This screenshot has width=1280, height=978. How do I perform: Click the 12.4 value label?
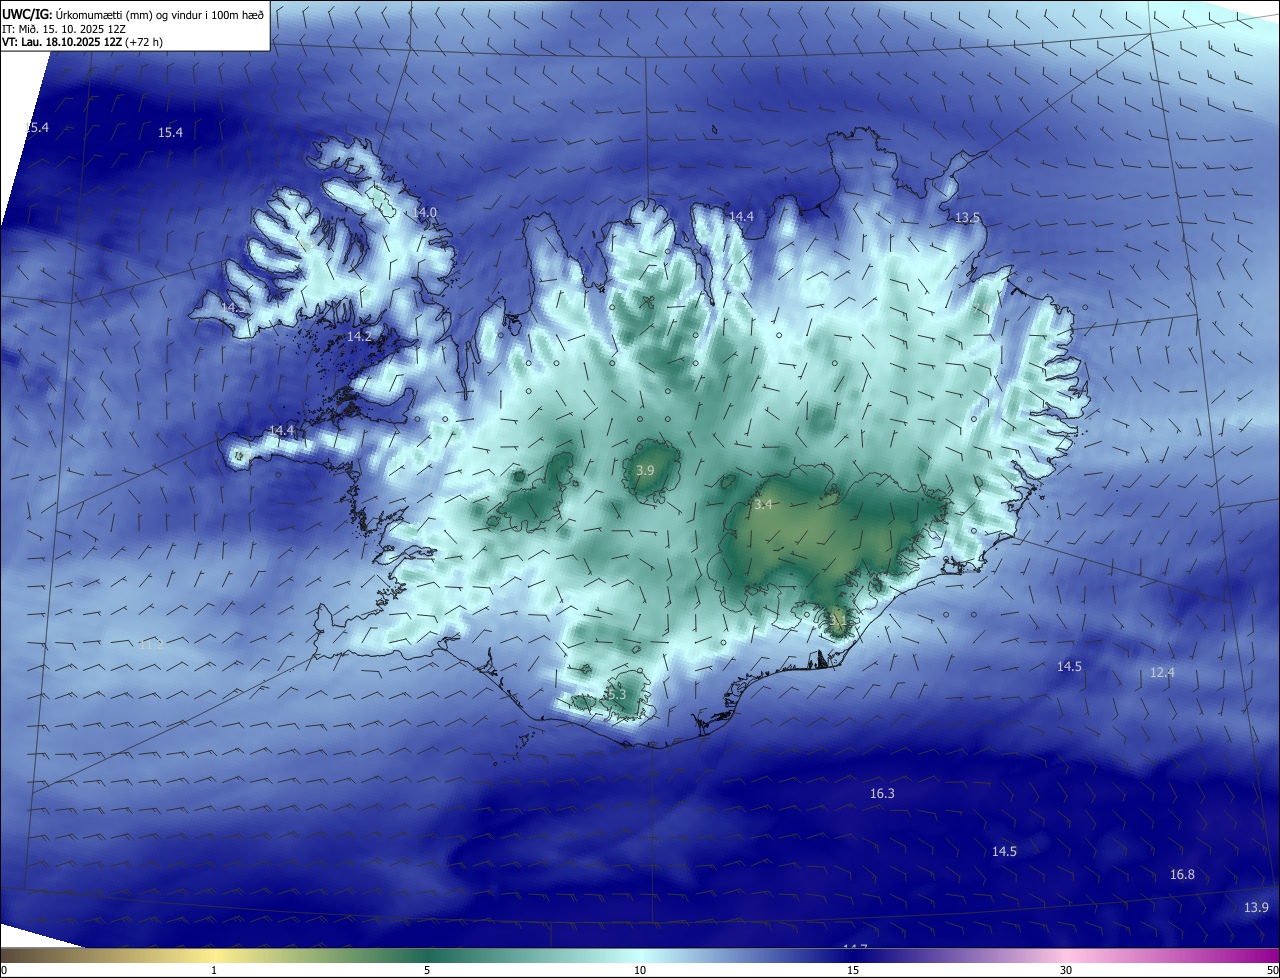pos(1162,673)
